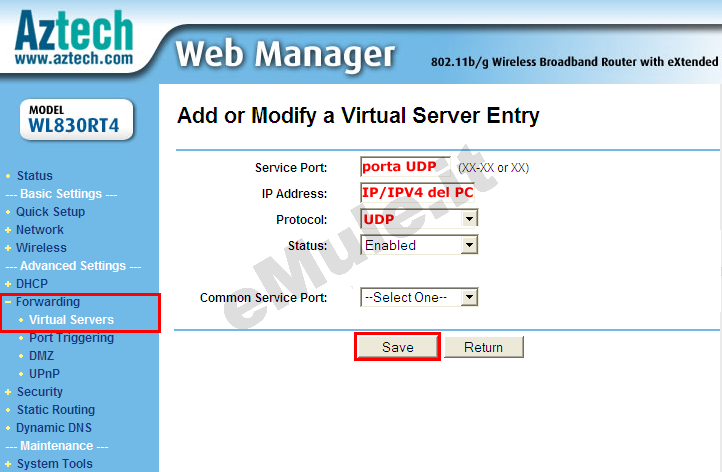722x472 pixels.
Task: Click the "Protocol:" label
Action: click(302, 220)
